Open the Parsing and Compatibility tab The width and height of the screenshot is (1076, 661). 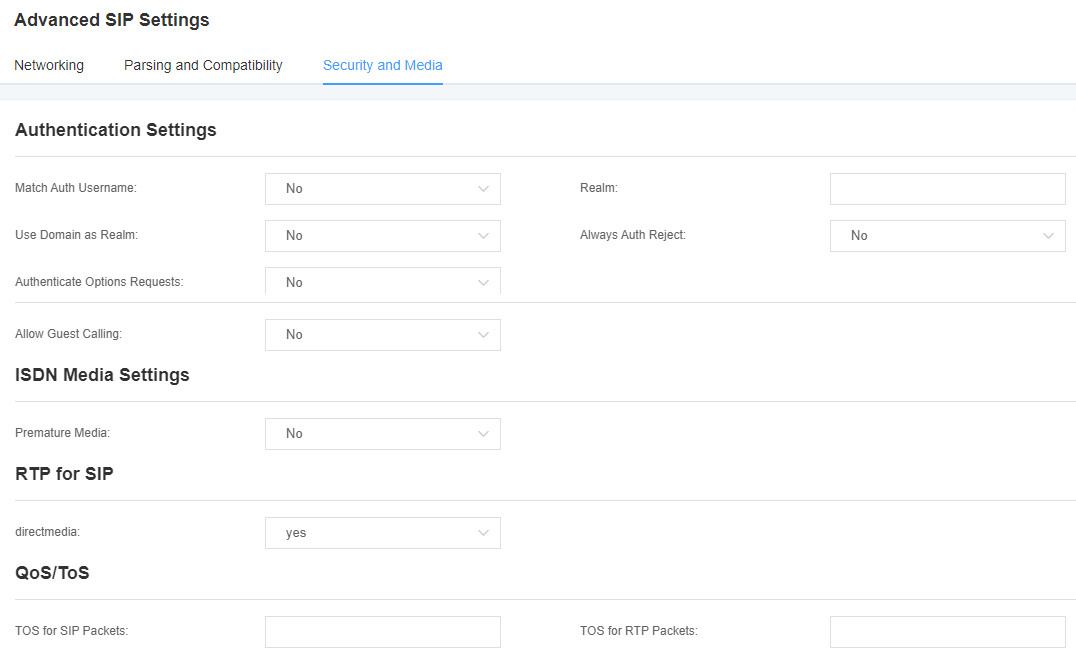point(203,65)
